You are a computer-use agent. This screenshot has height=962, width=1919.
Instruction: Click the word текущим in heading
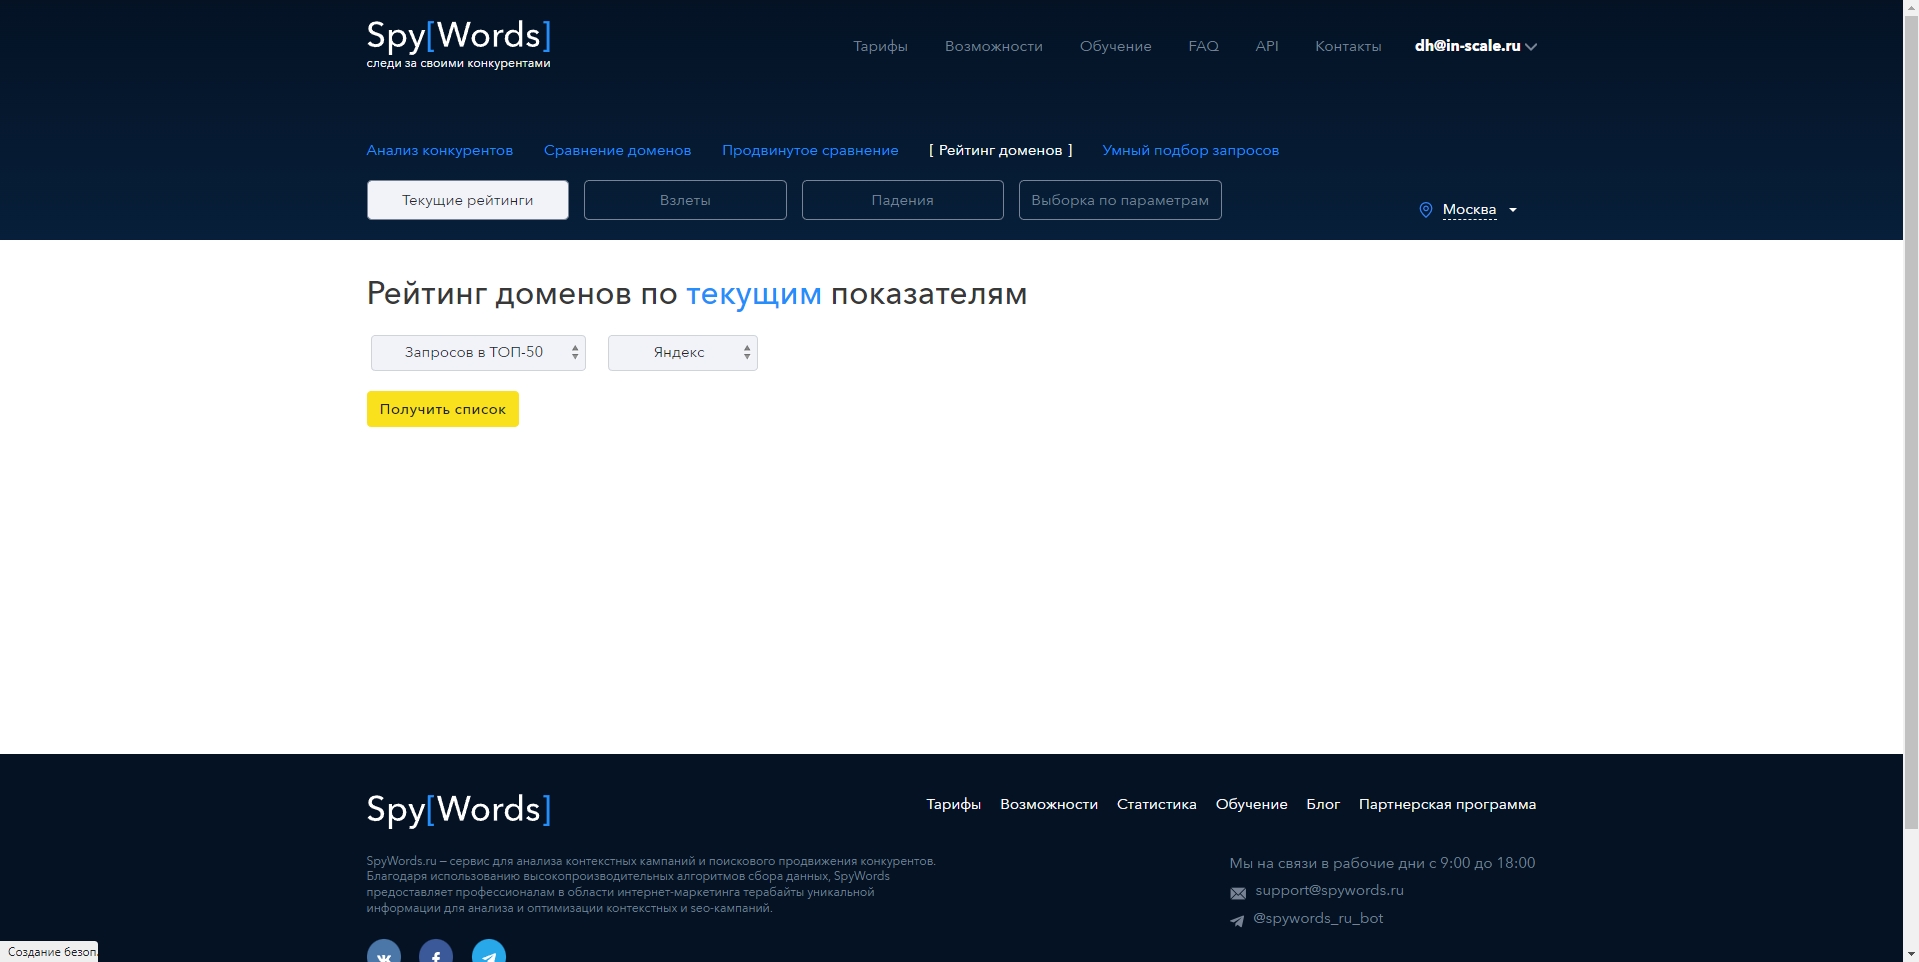pos(753,294)
